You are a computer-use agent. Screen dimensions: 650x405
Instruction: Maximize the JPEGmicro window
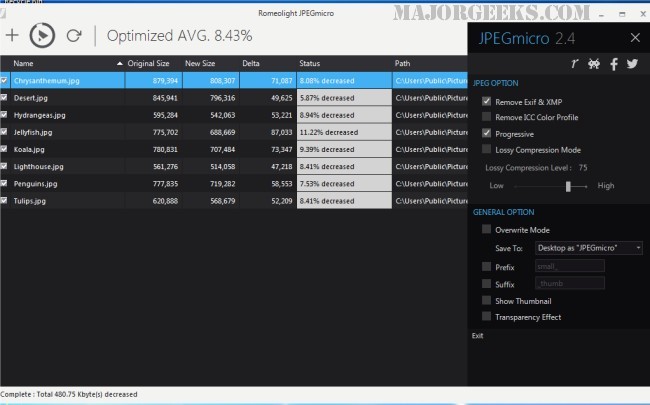[x=622, y=14]
